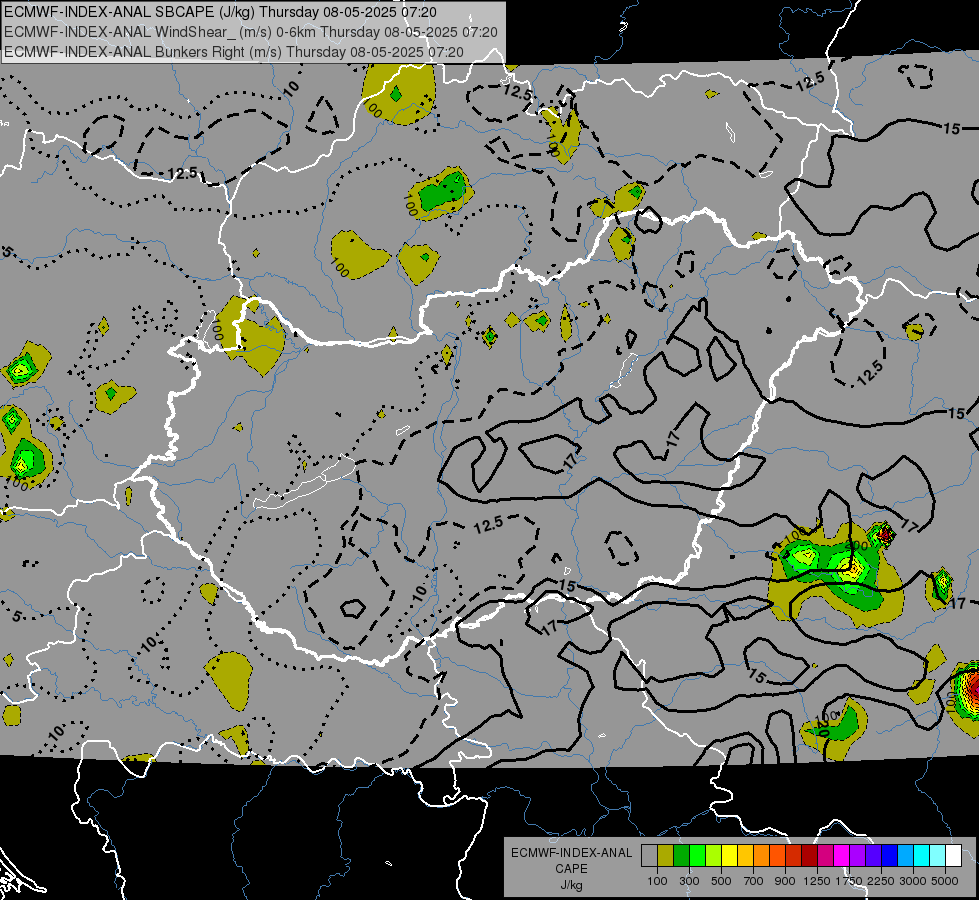This screenshot has height=900, width=979.
Task: Click the orange legend swatch
Action: [762, 856]
